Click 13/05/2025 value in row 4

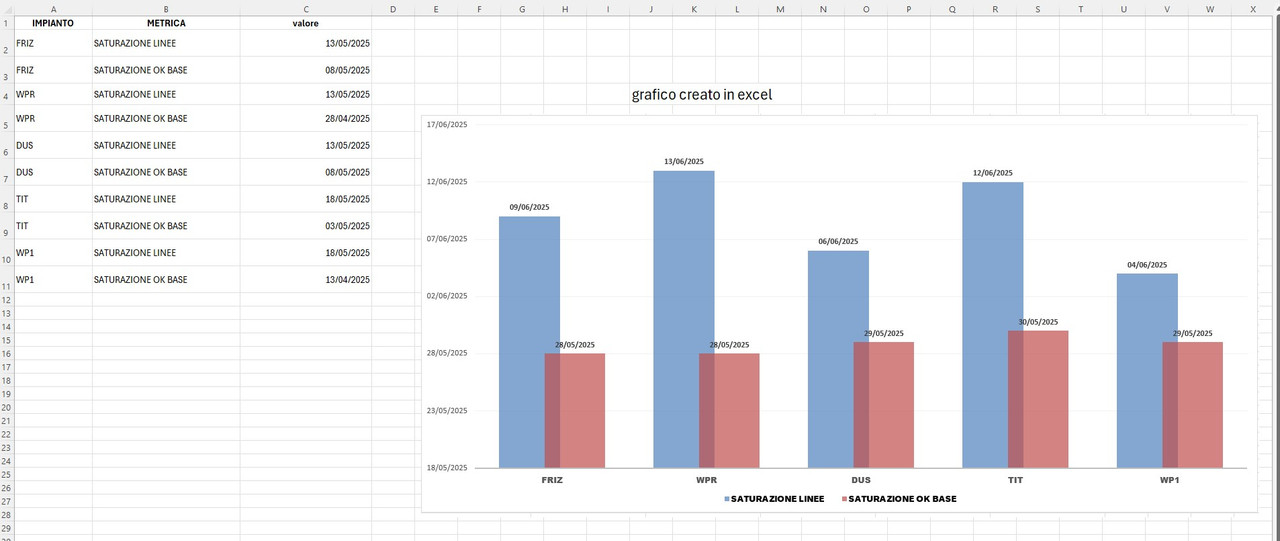(x=306, y=94)
